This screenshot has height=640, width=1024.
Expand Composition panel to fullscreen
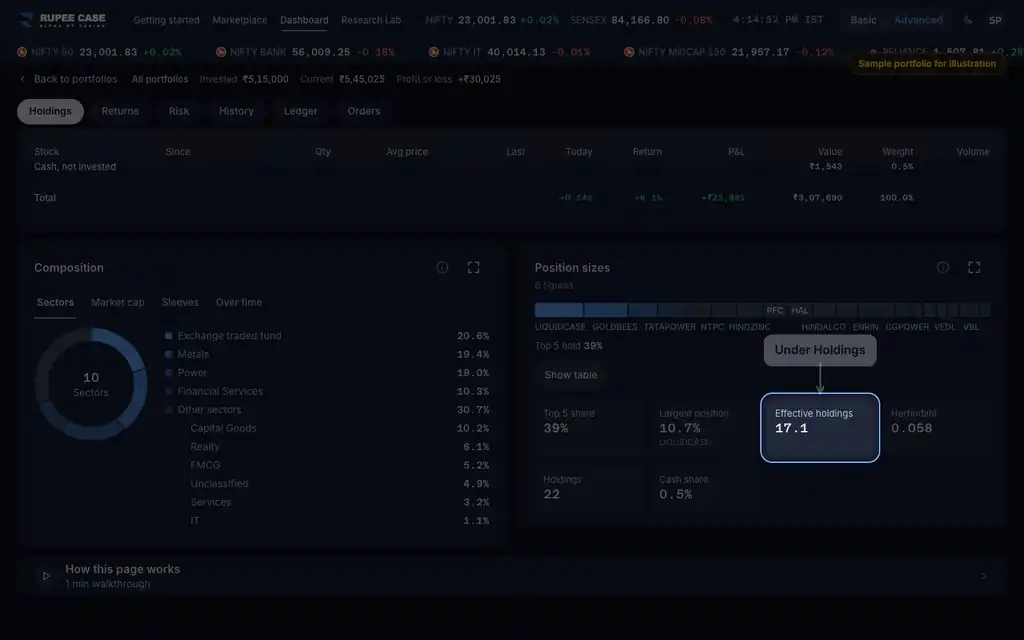(473, 267)
